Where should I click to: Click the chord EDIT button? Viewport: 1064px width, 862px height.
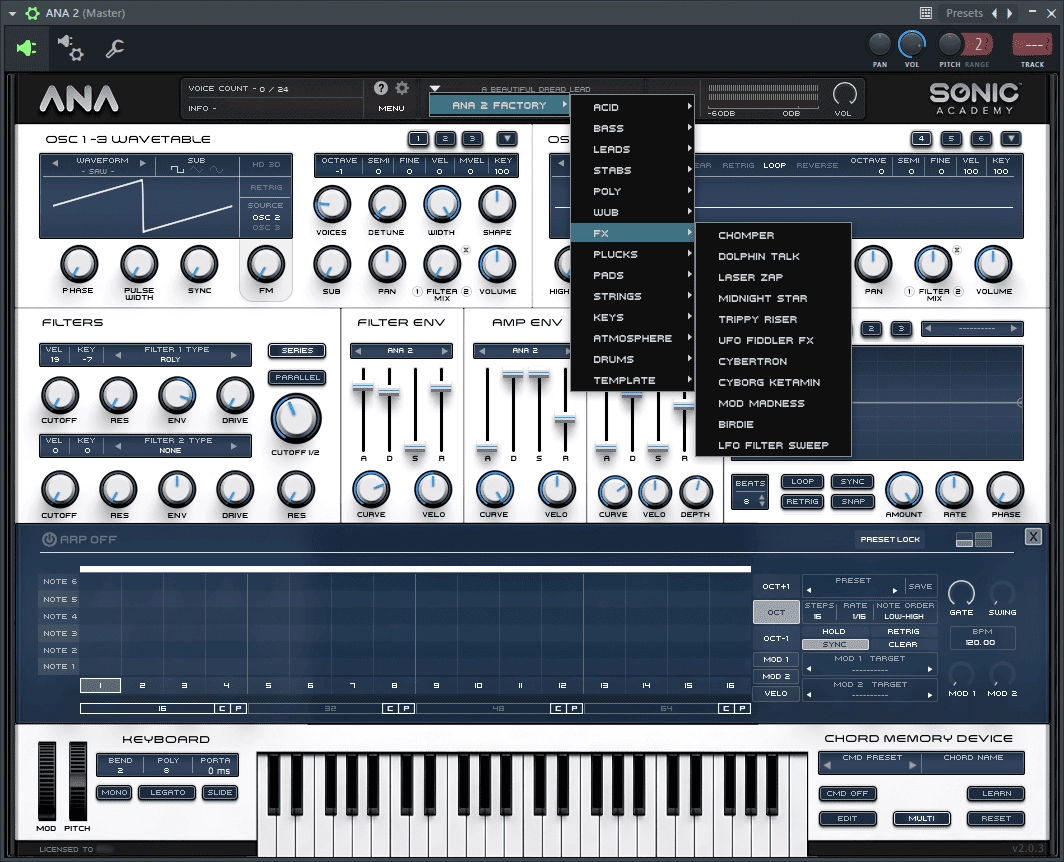pos(847,818)
